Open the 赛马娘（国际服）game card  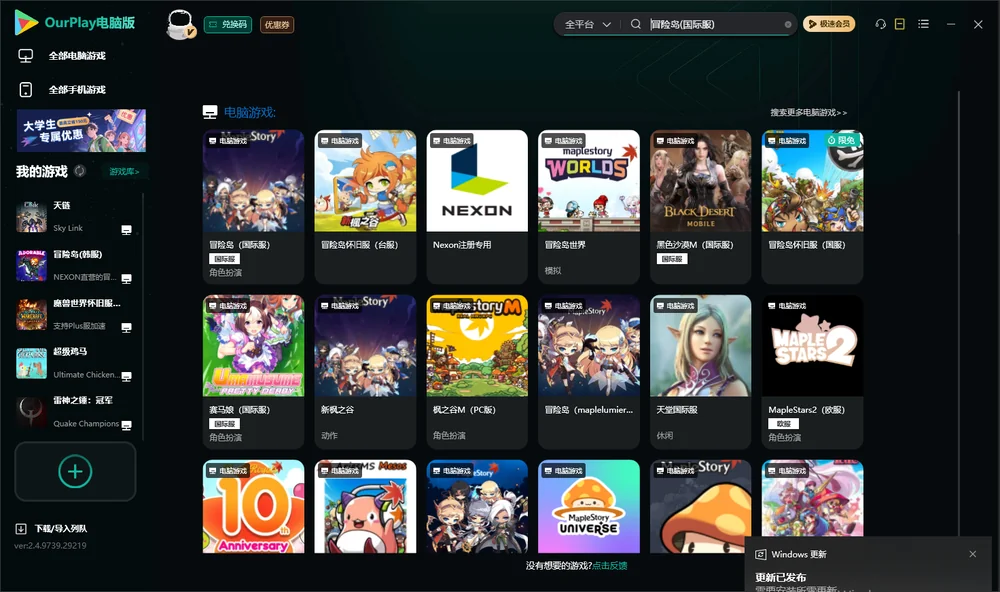pos(253,372)
